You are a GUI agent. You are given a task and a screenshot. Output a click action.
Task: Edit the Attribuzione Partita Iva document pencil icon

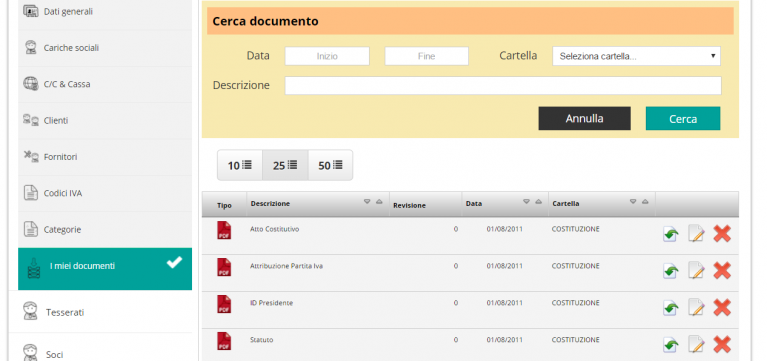(x=696, y=271)
